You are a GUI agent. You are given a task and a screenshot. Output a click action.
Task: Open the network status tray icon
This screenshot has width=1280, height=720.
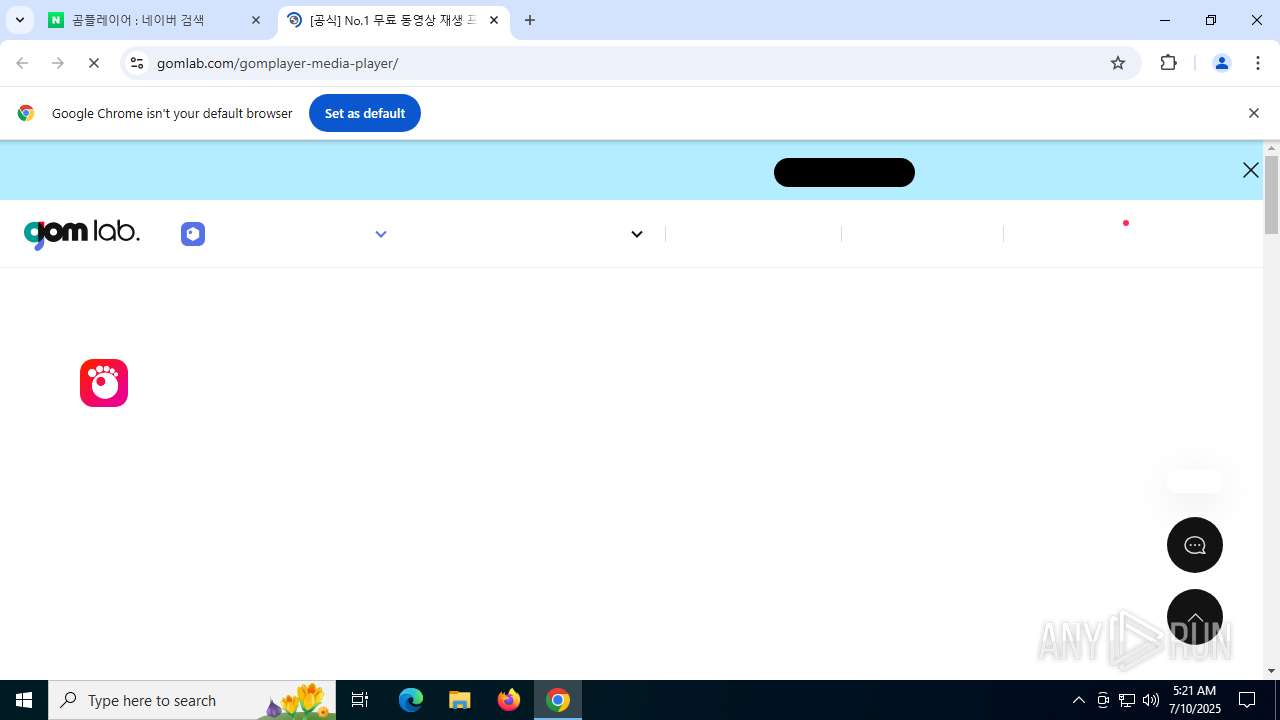click(1127, 700)
